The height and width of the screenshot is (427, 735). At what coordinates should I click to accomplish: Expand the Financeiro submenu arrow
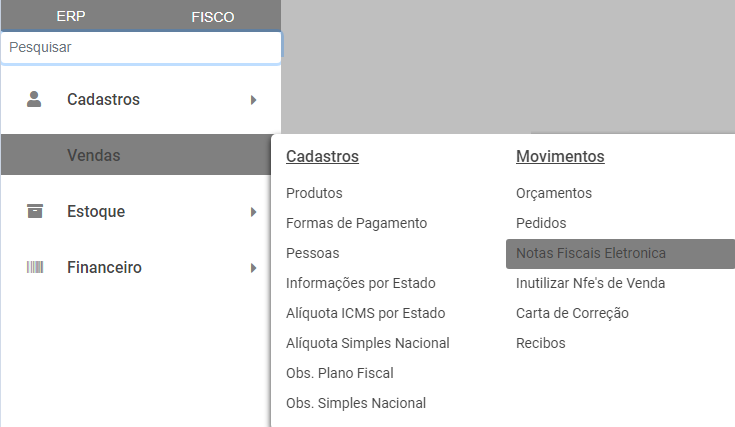coord(254,268)
